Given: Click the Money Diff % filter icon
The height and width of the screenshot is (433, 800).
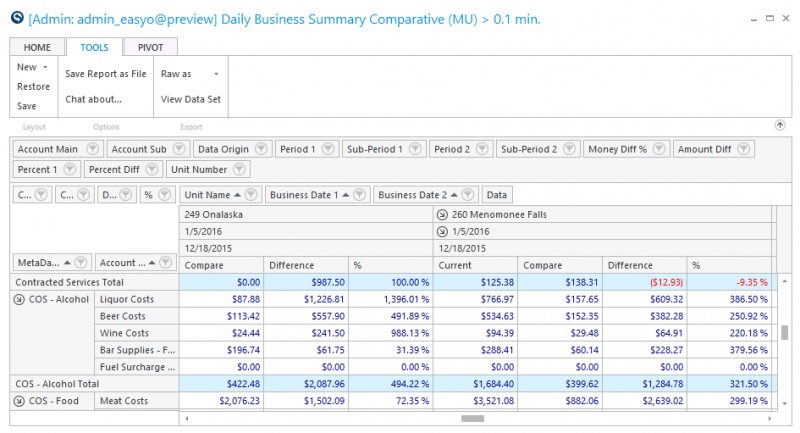Looking at the screenshot, I should click(x=659, y=149).
